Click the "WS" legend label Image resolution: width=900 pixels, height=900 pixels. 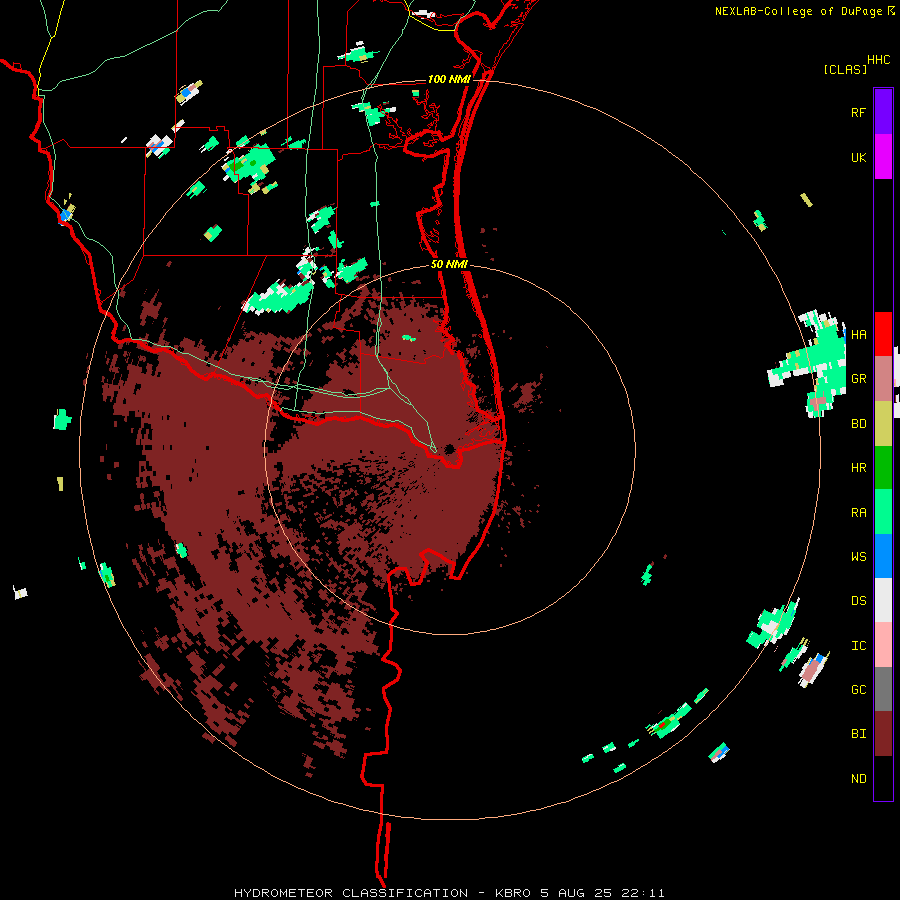[x=858, y=556]
